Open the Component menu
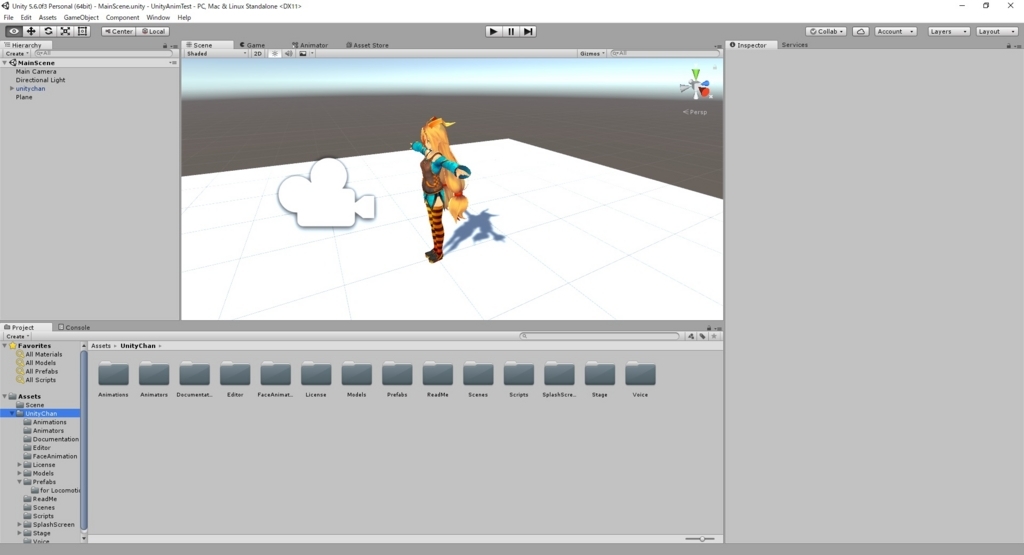The height and width of the screenshot is (555, 1024). (x=122, y=18)
